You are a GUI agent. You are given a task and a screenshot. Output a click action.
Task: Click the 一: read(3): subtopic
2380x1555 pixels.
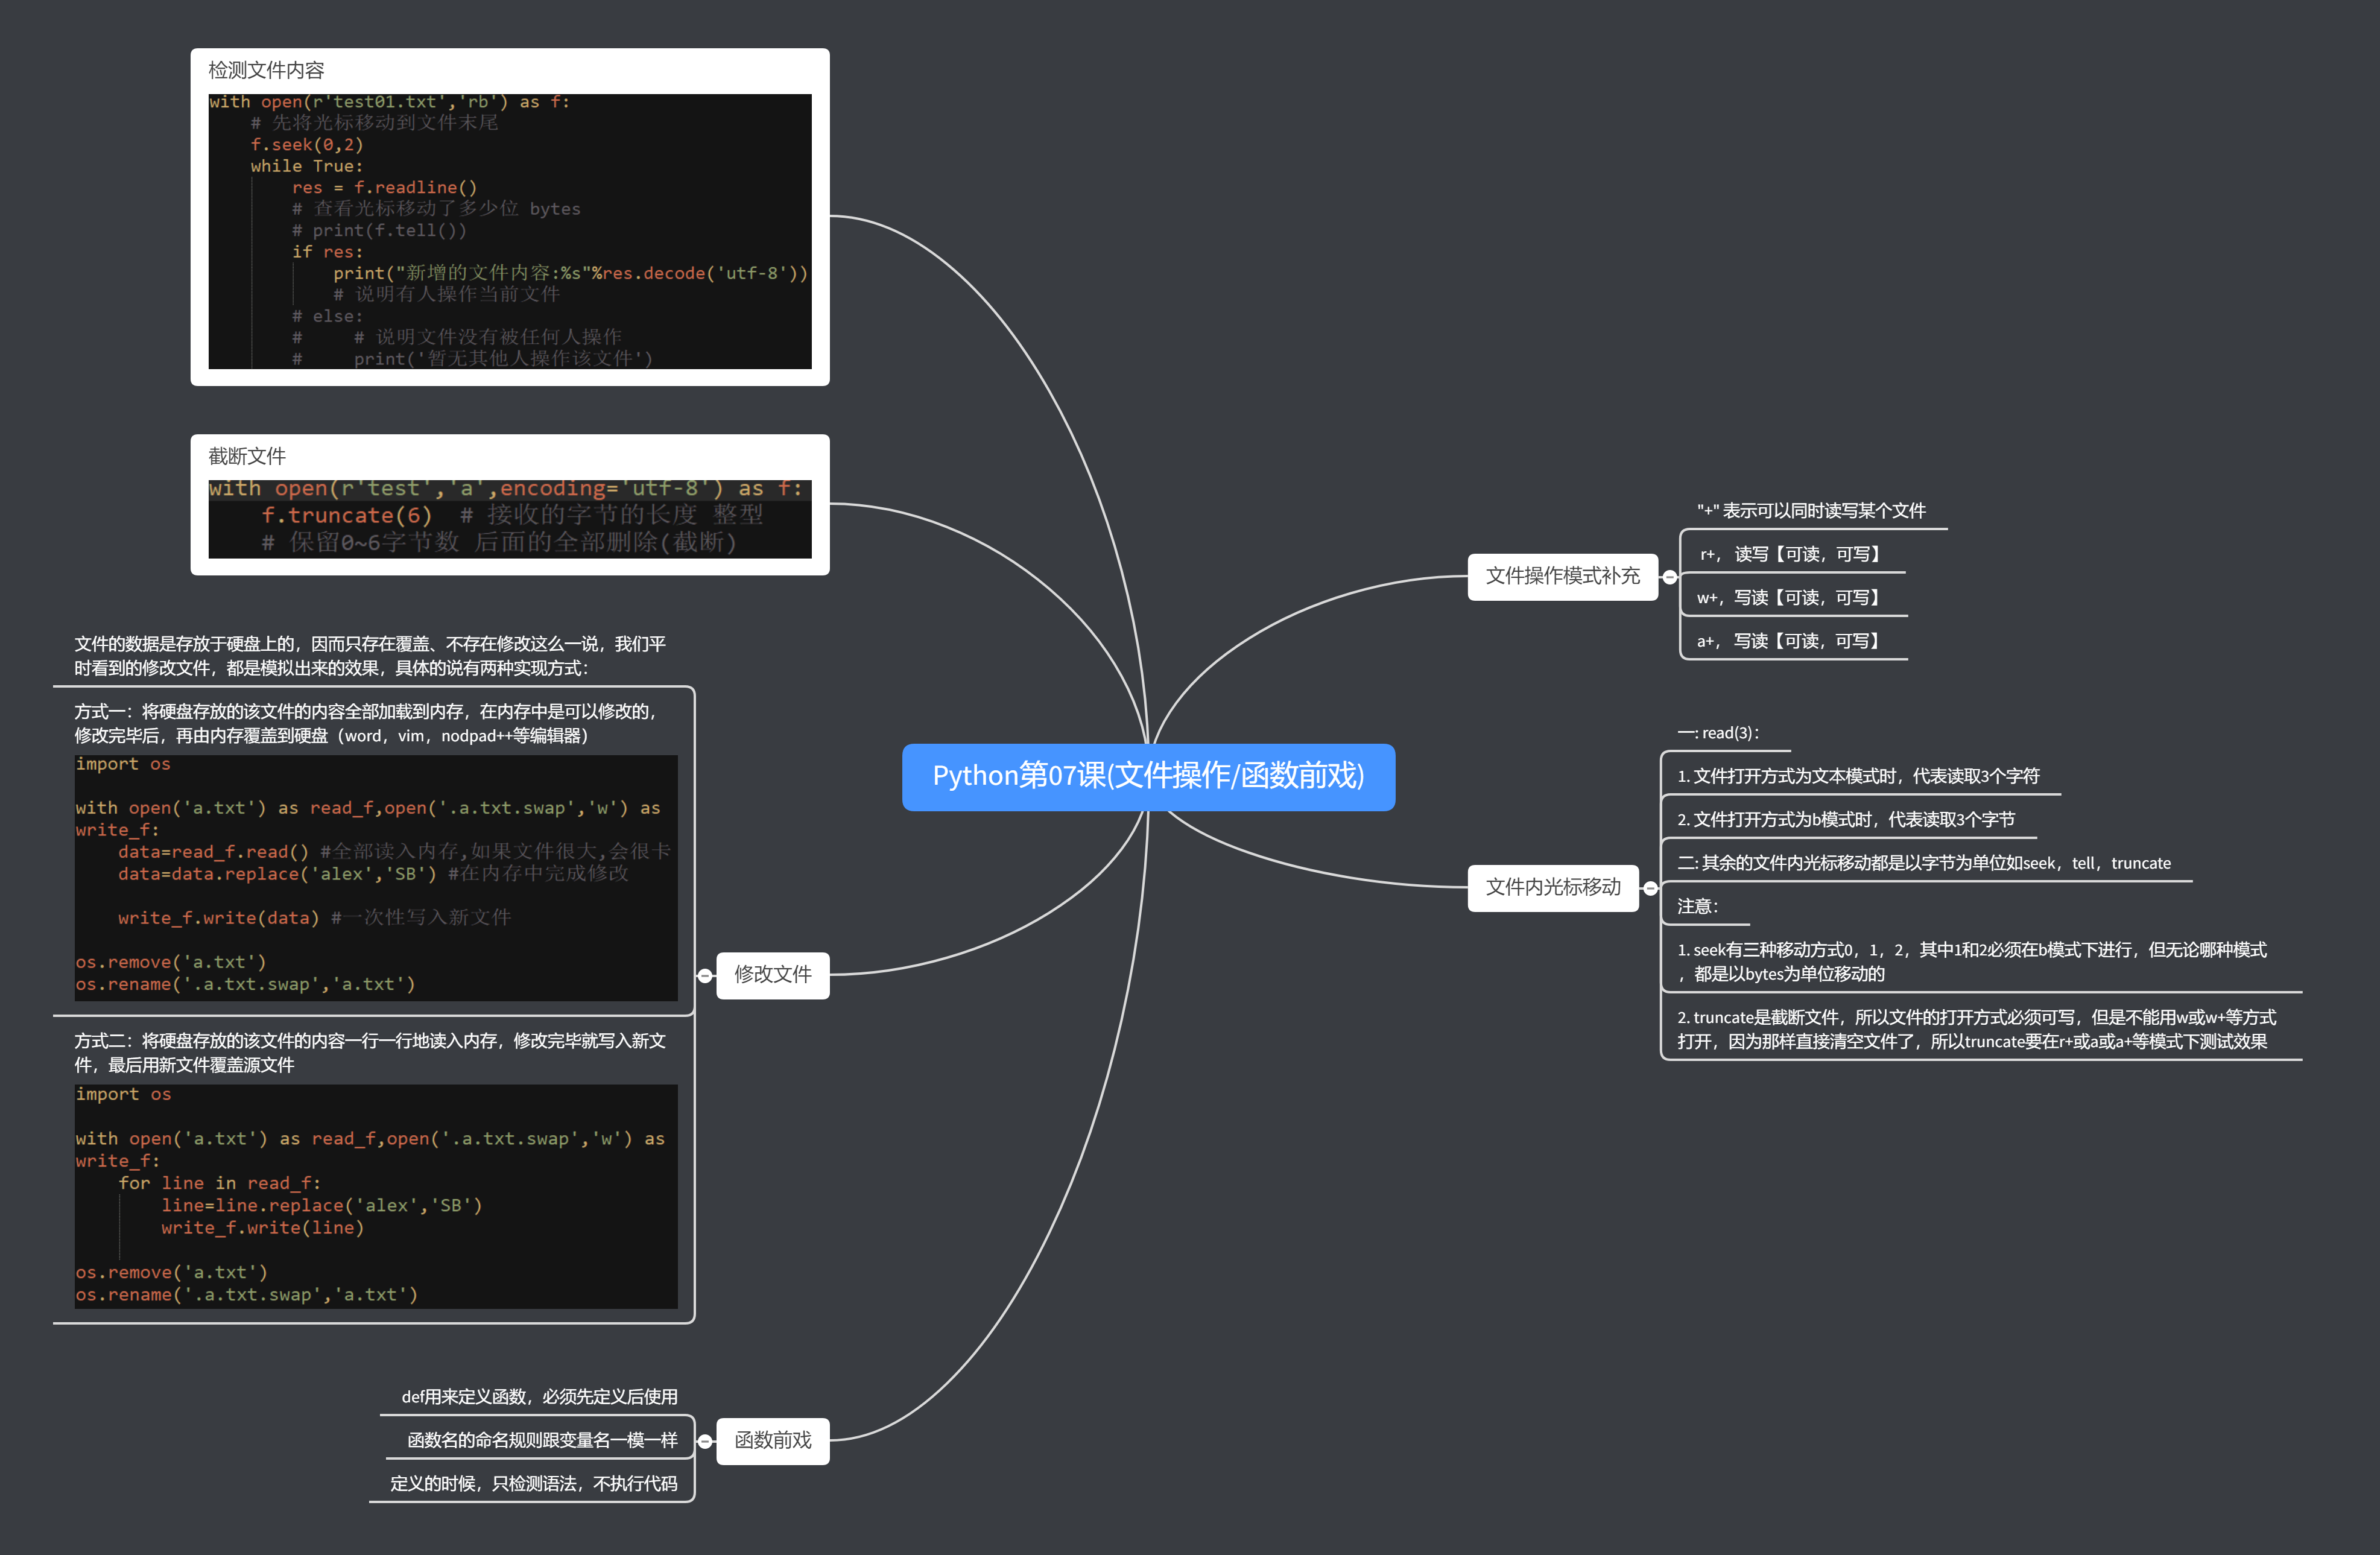1719,733
